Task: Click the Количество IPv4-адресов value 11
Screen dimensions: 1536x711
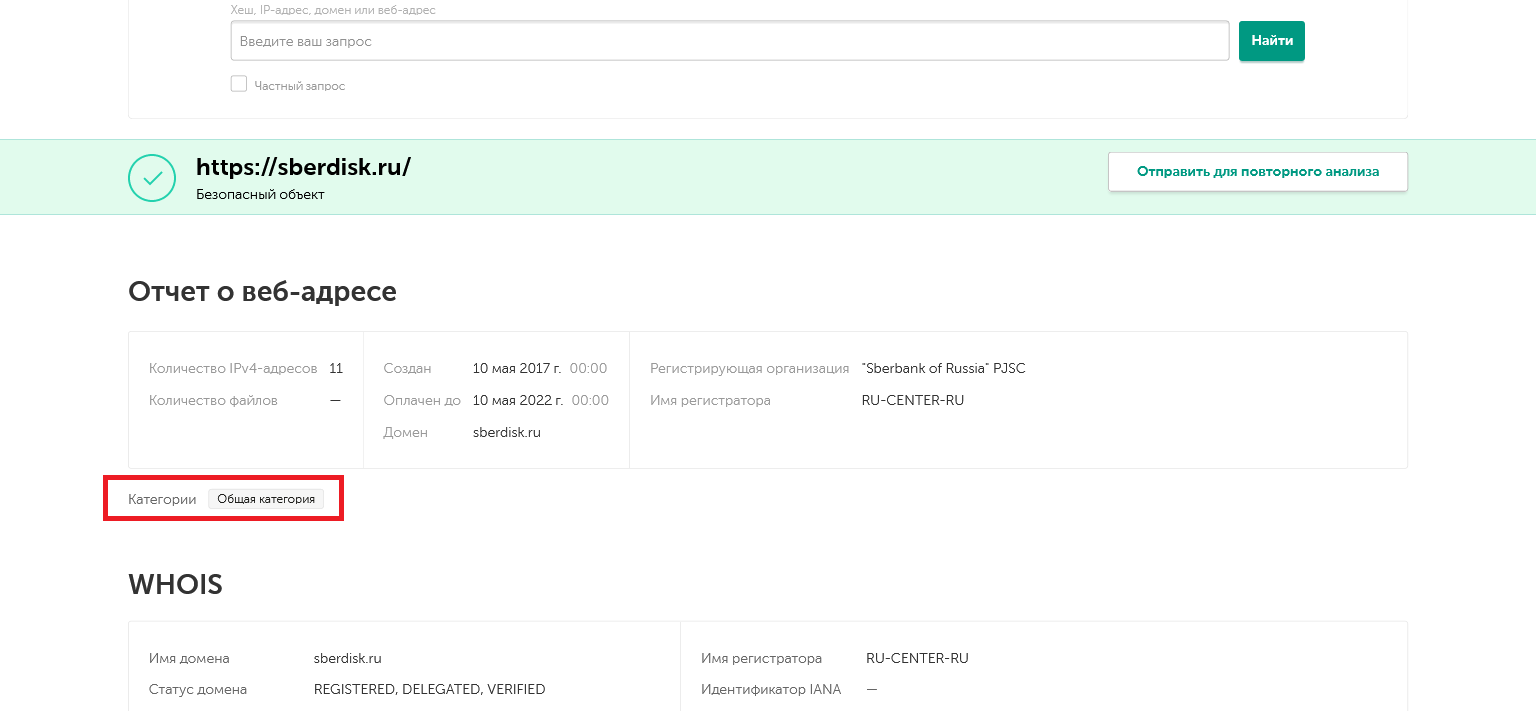Action: pyautogui.click(x=336, y=369)
